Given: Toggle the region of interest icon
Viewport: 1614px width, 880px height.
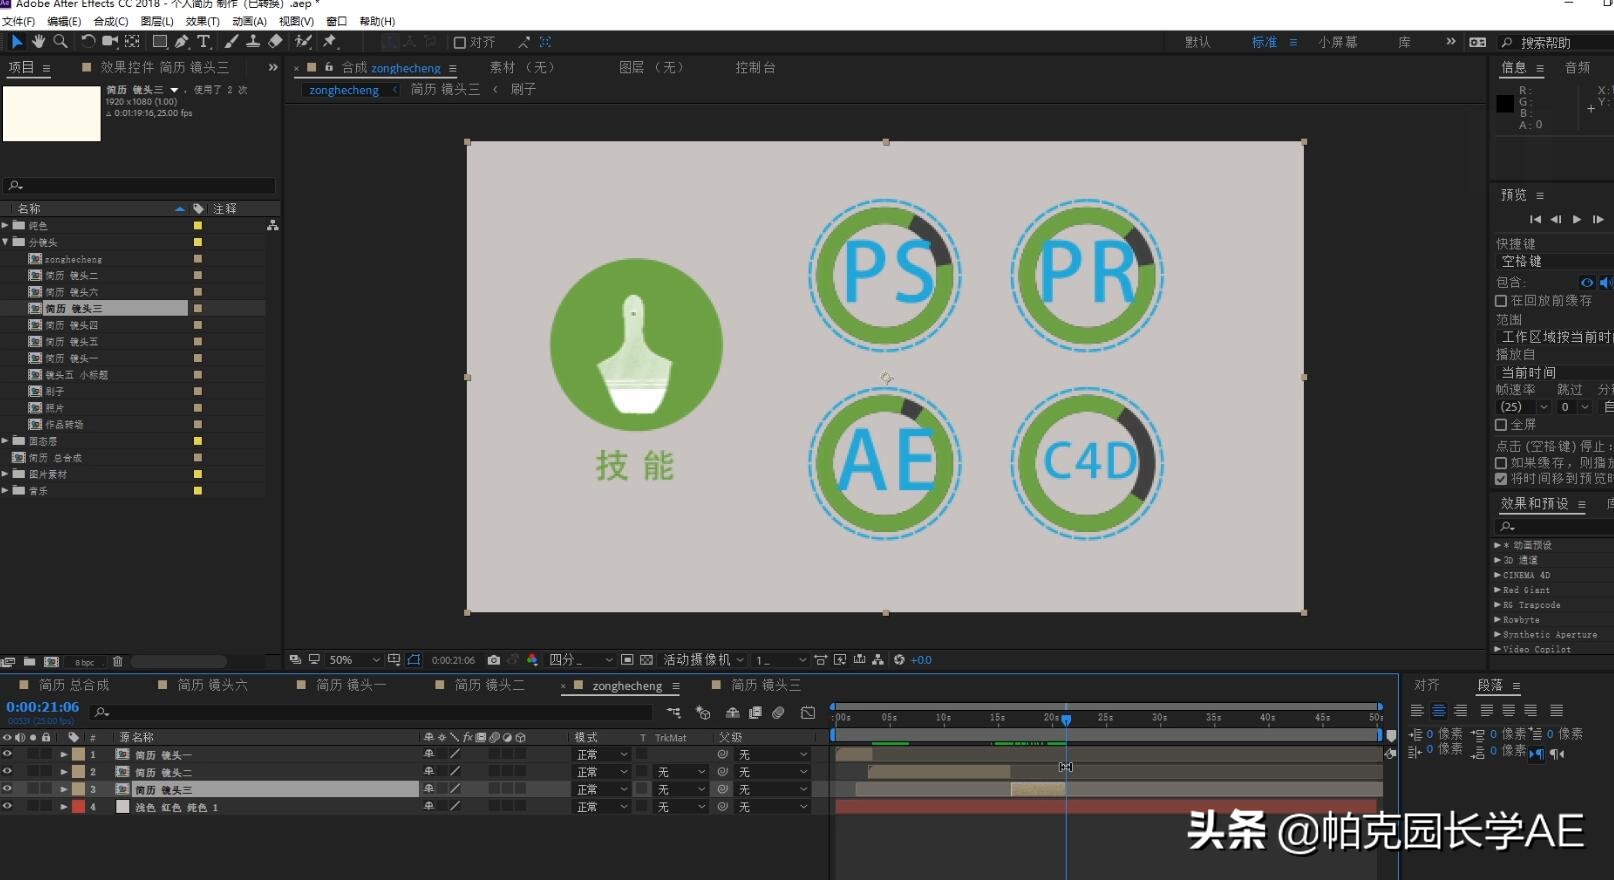Looking at the screenshot, I should click(x=627, y=660).
